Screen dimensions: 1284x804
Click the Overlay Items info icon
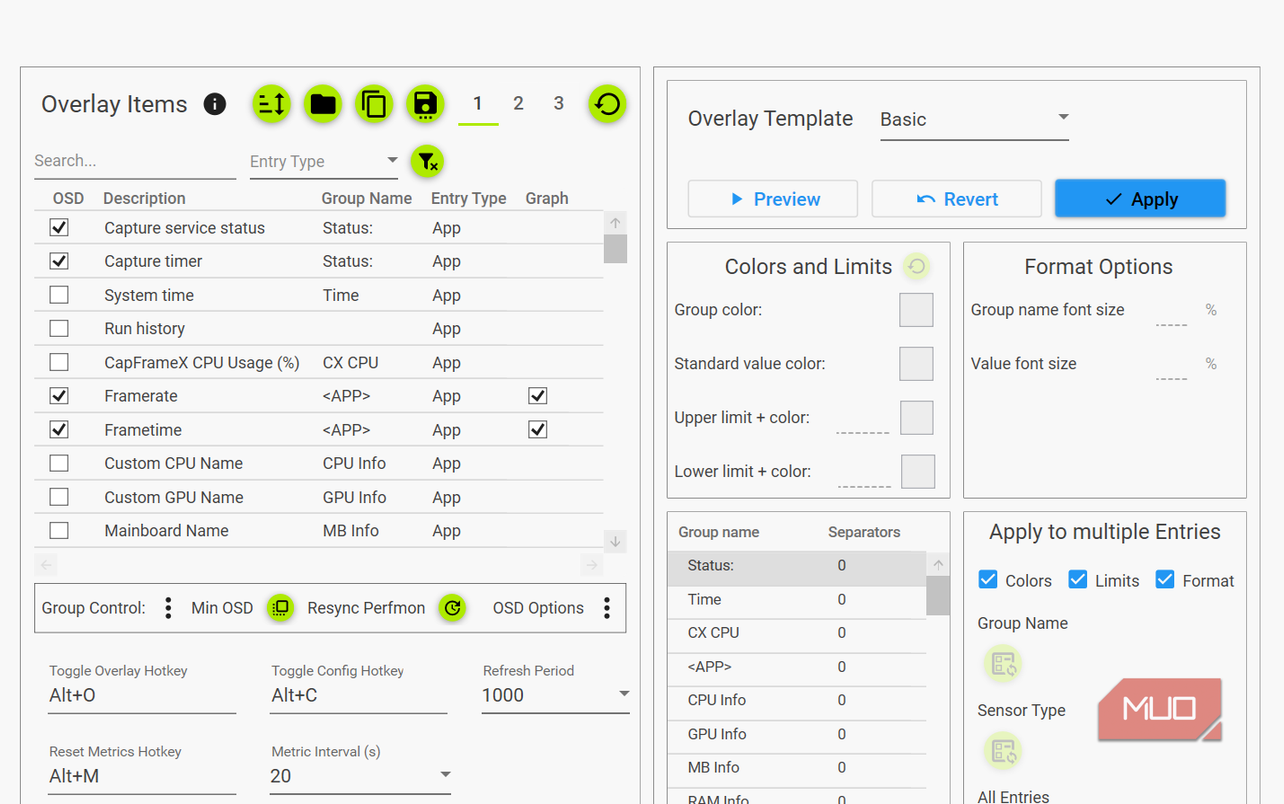click(215, 104)
